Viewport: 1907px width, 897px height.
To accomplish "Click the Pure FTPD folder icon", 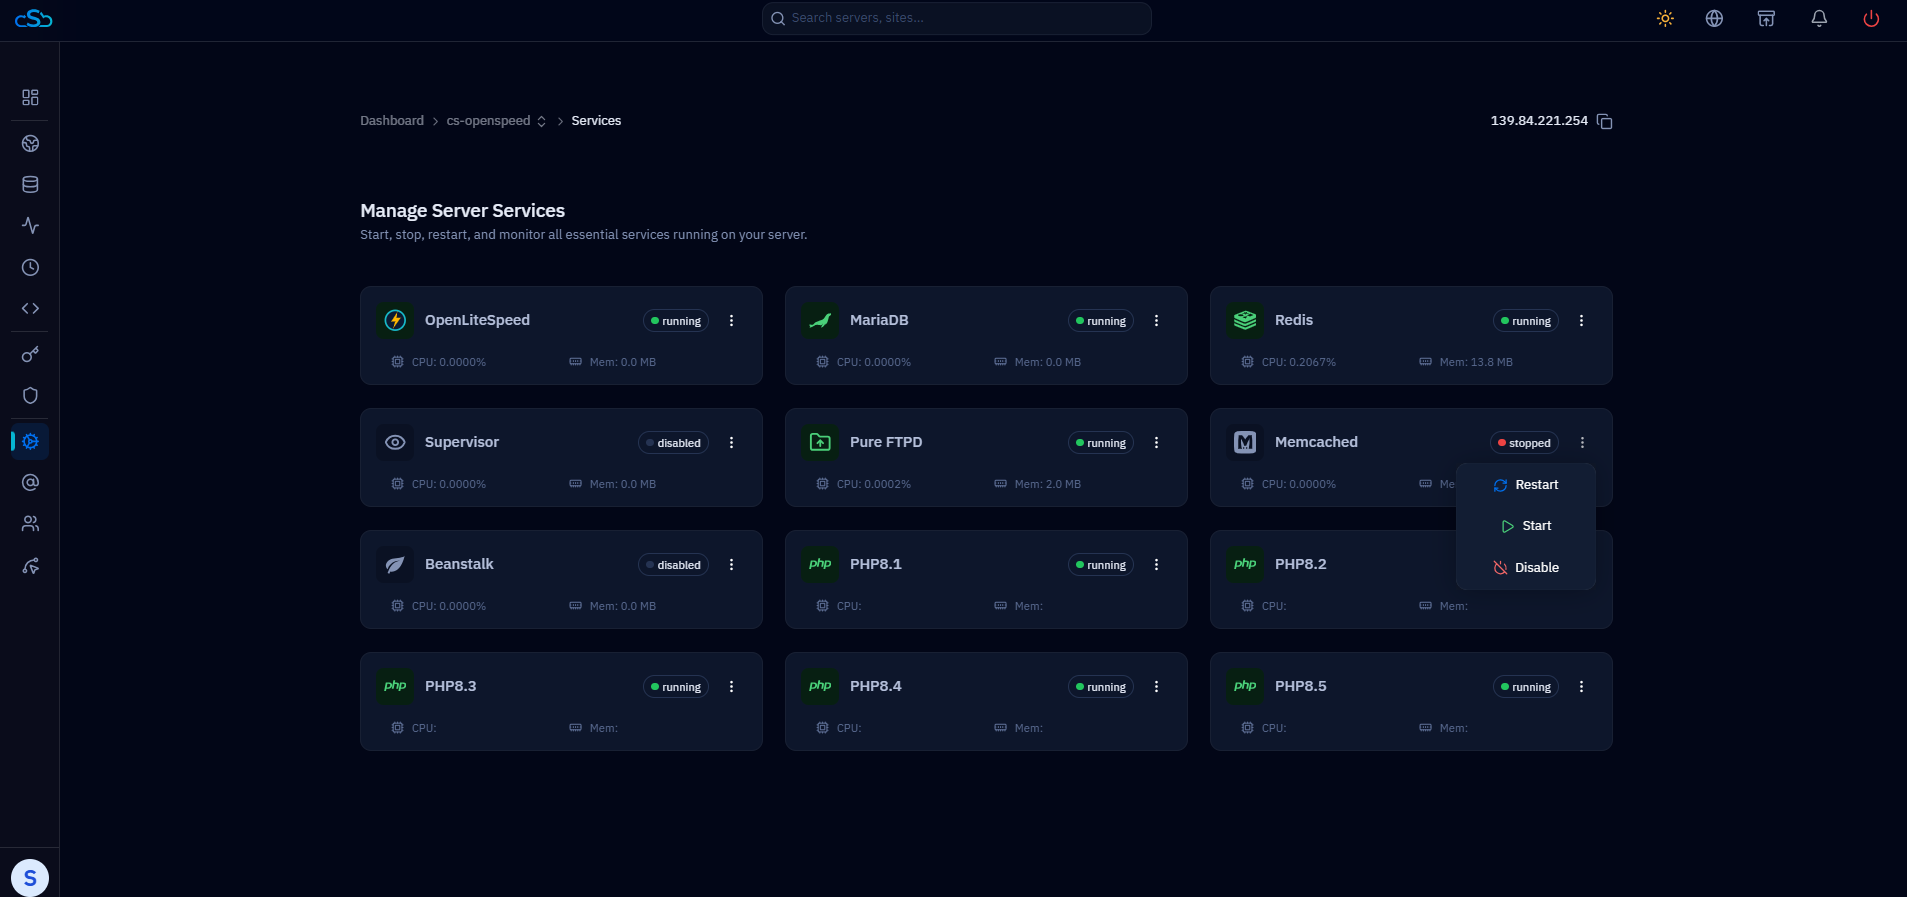I will [x=820, y=442].
